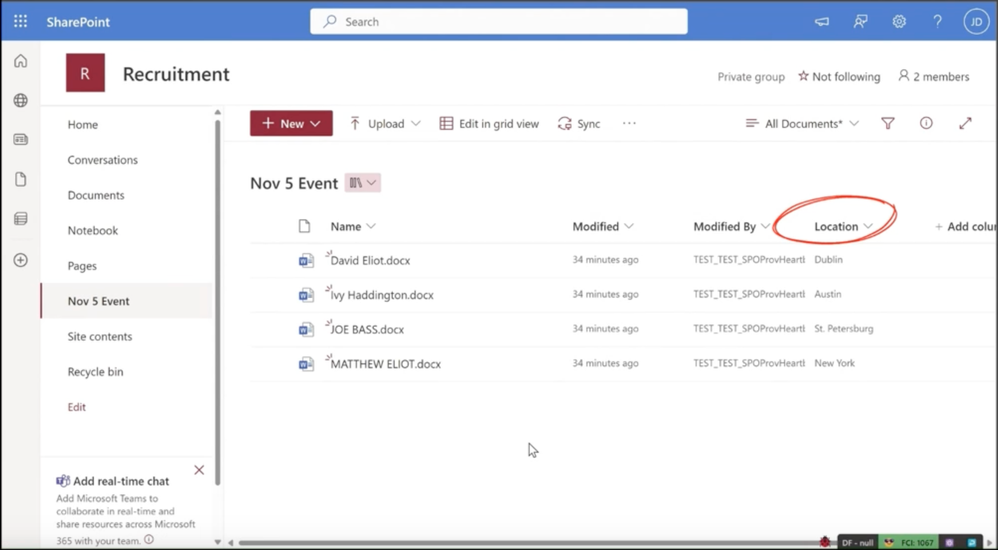Click the Add real-time chat heading
Image resolution: width=998 pixels, height=550 pixels.
(x=121, y=481)
